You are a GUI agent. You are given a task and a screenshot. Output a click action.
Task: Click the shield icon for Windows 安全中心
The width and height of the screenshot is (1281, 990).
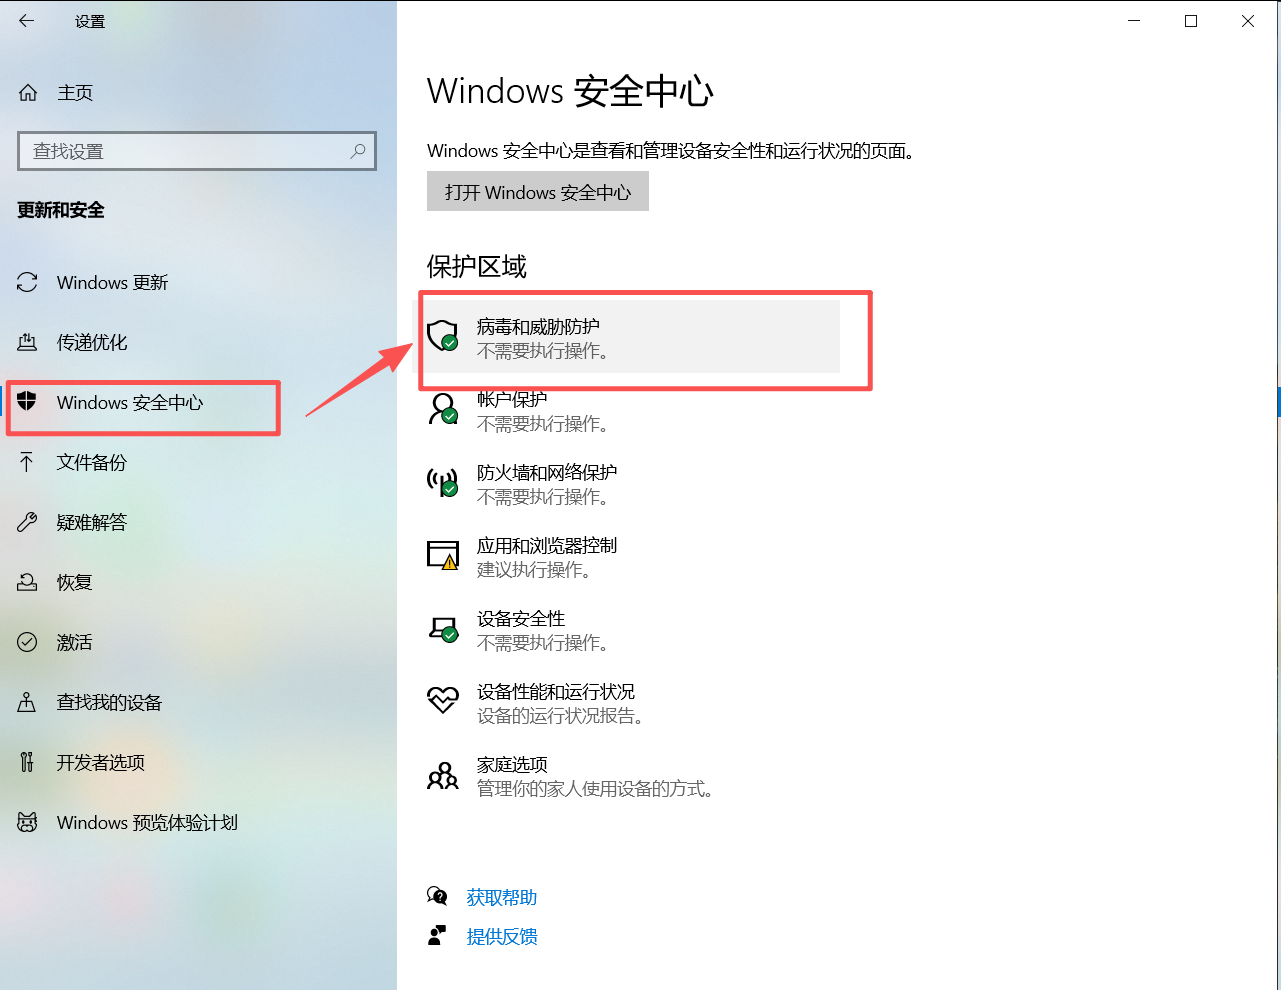(x=27, y=402)
